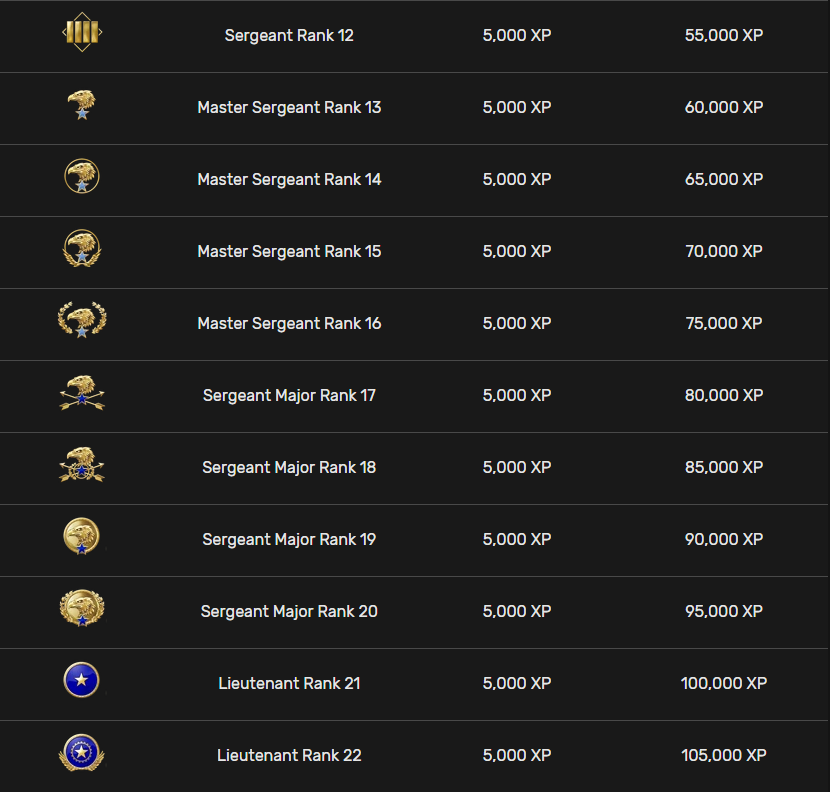Viewport: 830px width, 792px height.
Task: Click the 5,000 XP value for Rank 19
Action: [517, 540]
